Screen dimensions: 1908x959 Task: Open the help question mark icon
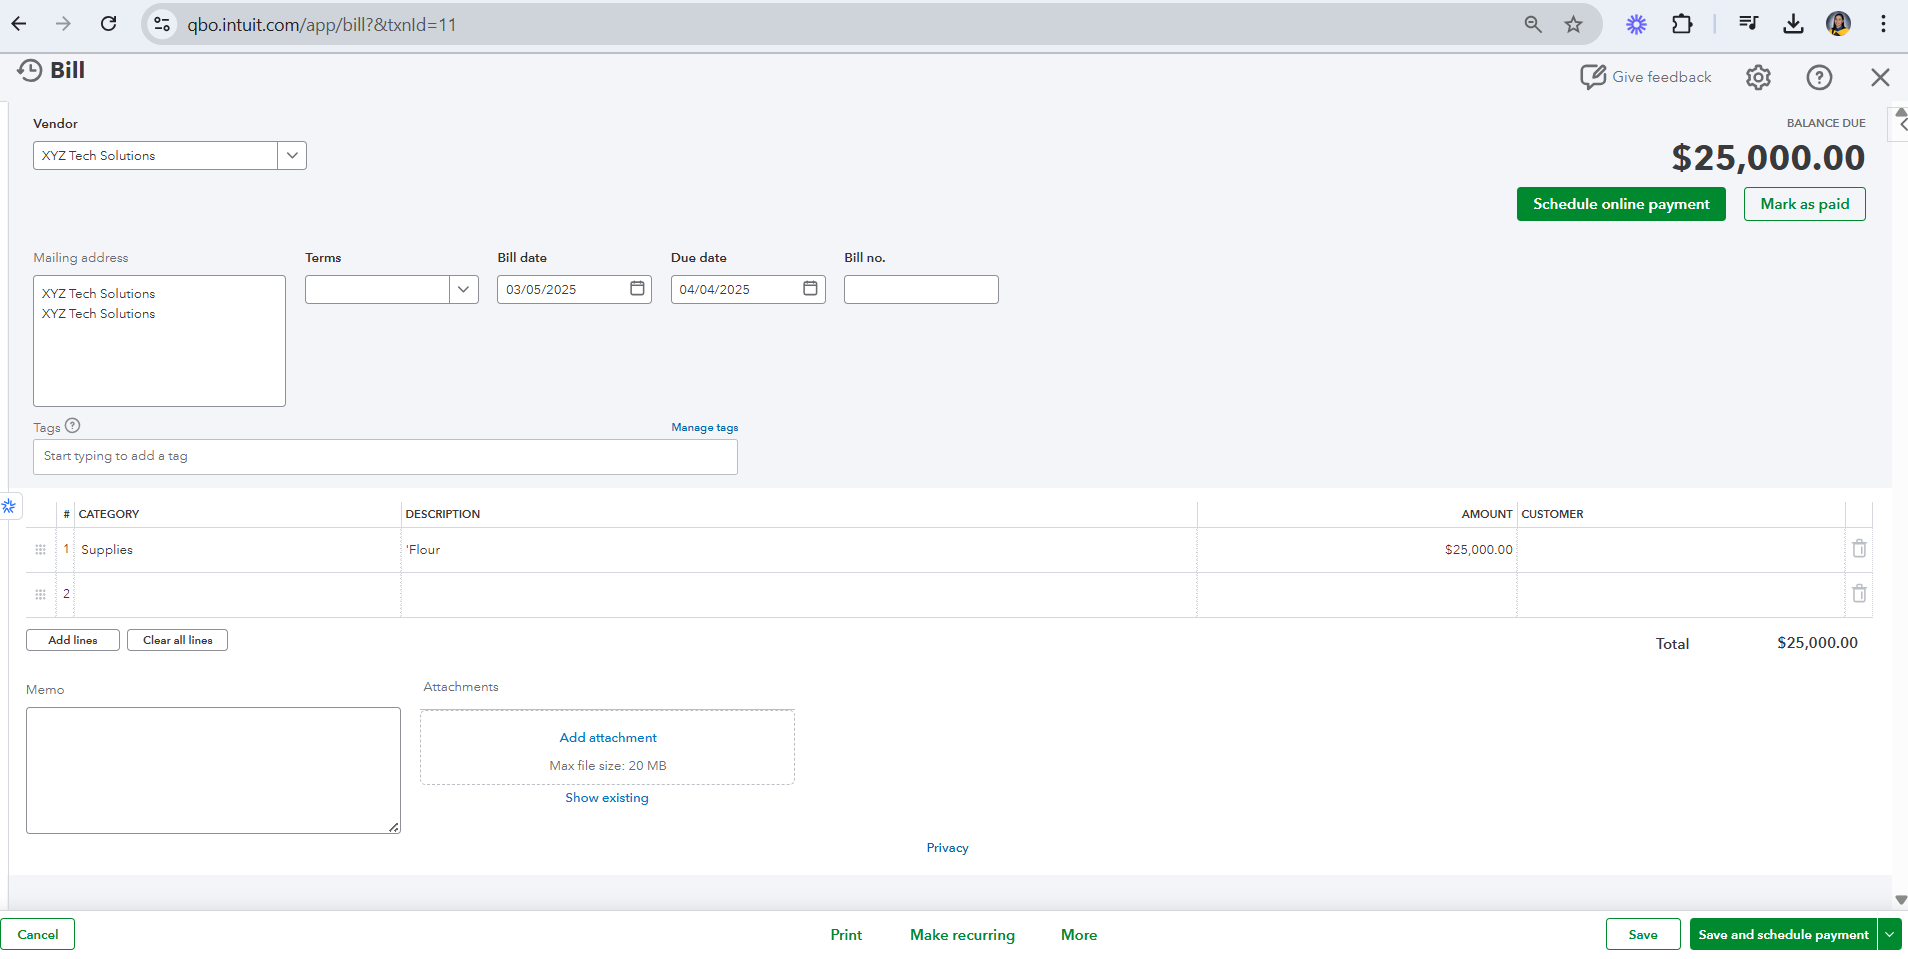[x=1819, y=77]
